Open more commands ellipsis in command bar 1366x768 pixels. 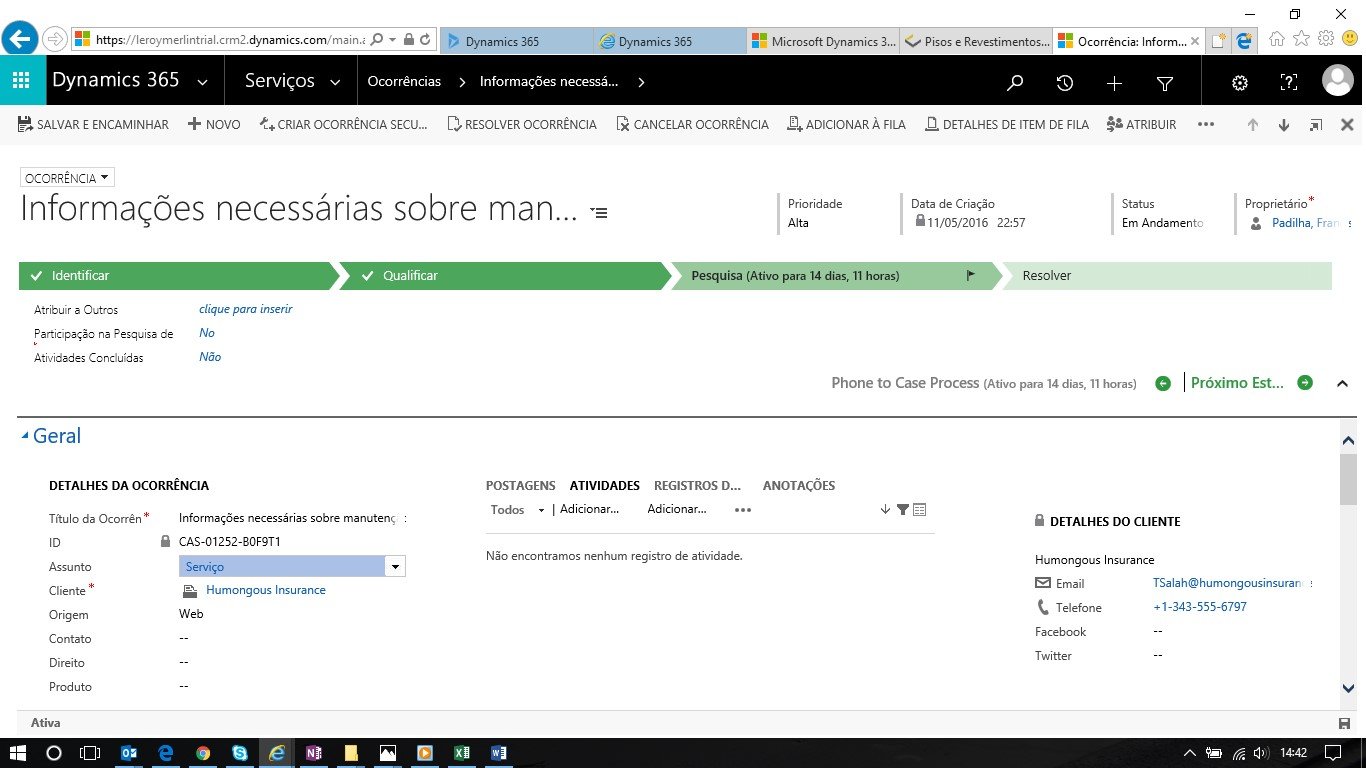click(x=1206, y=125)
